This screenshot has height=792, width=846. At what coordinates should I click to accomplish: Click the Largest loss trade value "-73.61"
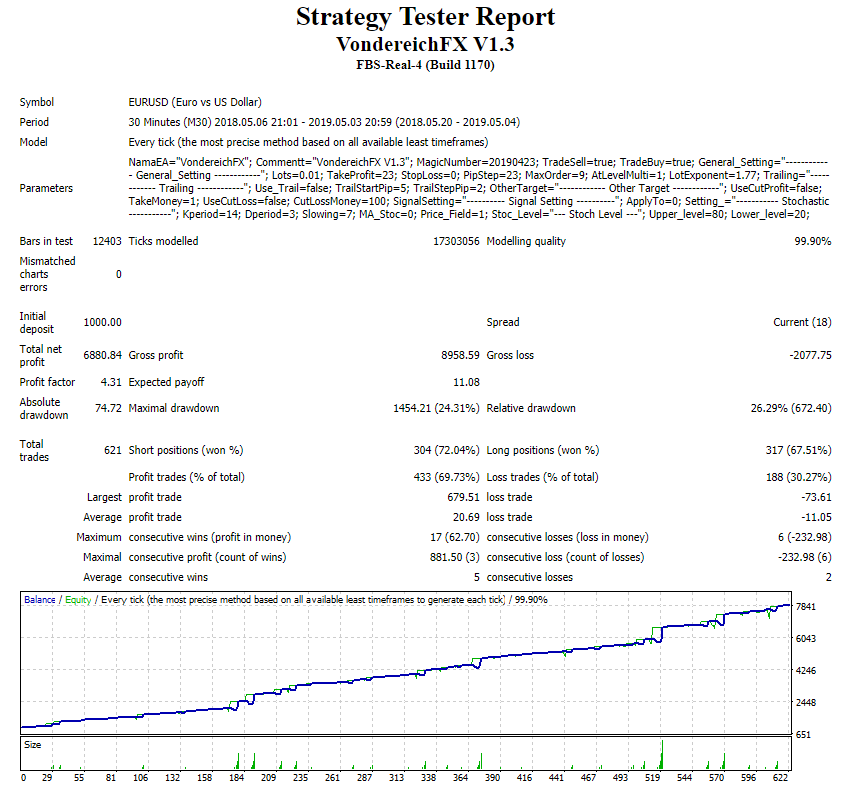(816, 497)
